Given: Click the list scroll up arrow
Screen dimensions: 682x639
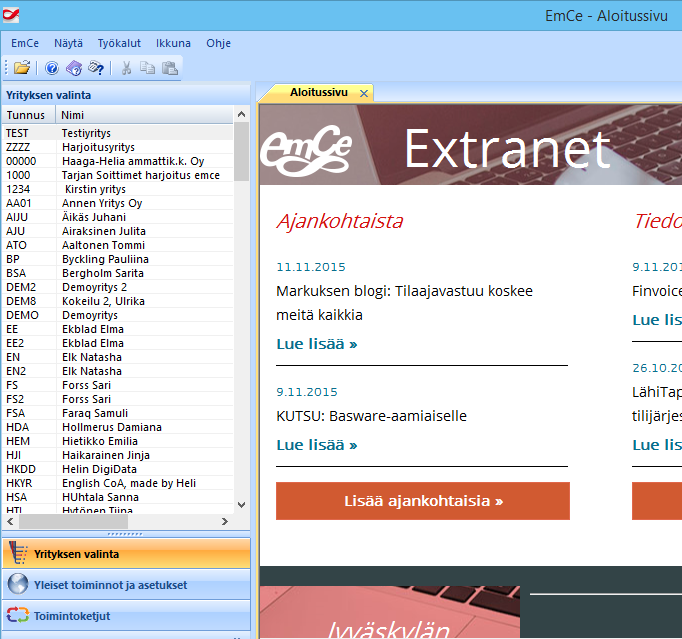Looking at the screenshot, I should (241, 114).
